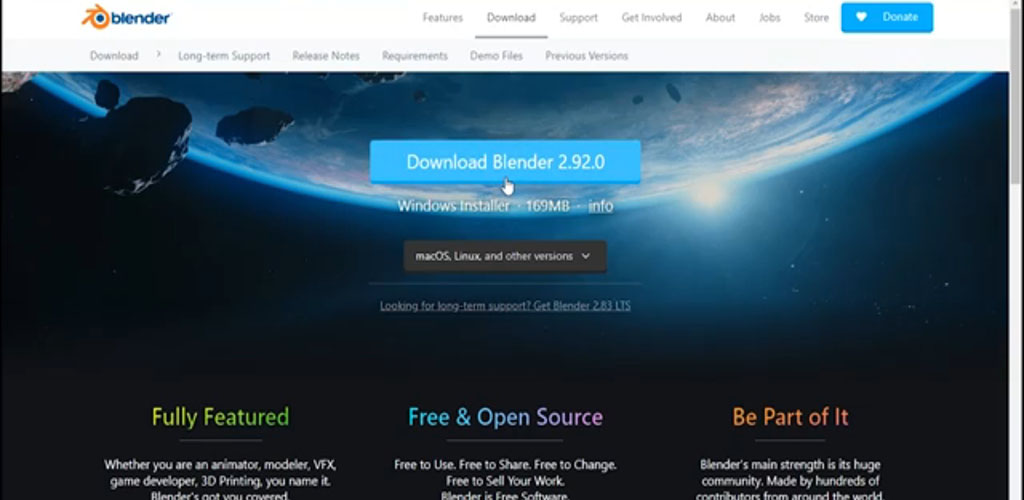Open the Requirements page
Viewport: 1024px width, 500px height.
pos(415,56)
